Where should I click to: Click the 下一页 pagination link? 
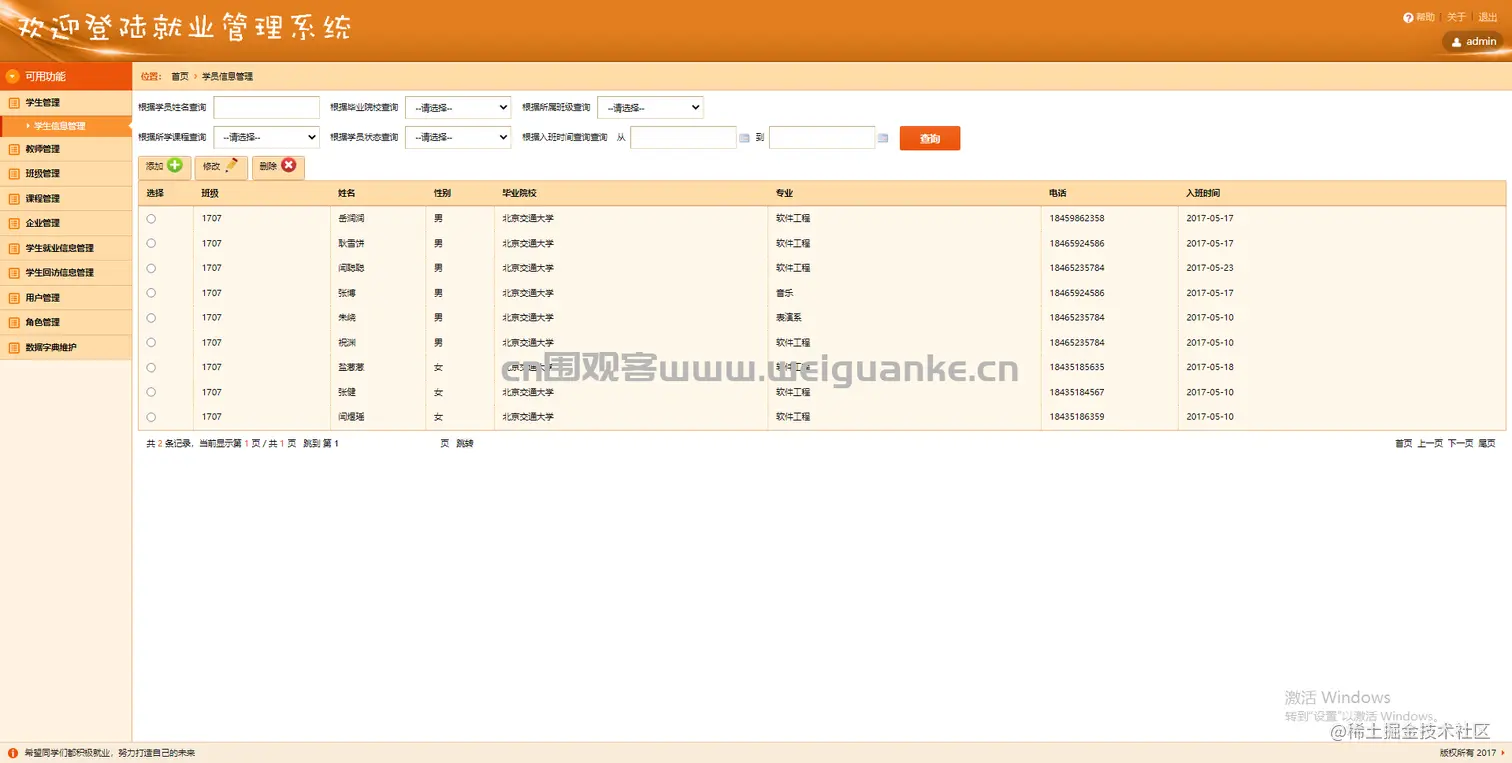(x=1461, y=443)
